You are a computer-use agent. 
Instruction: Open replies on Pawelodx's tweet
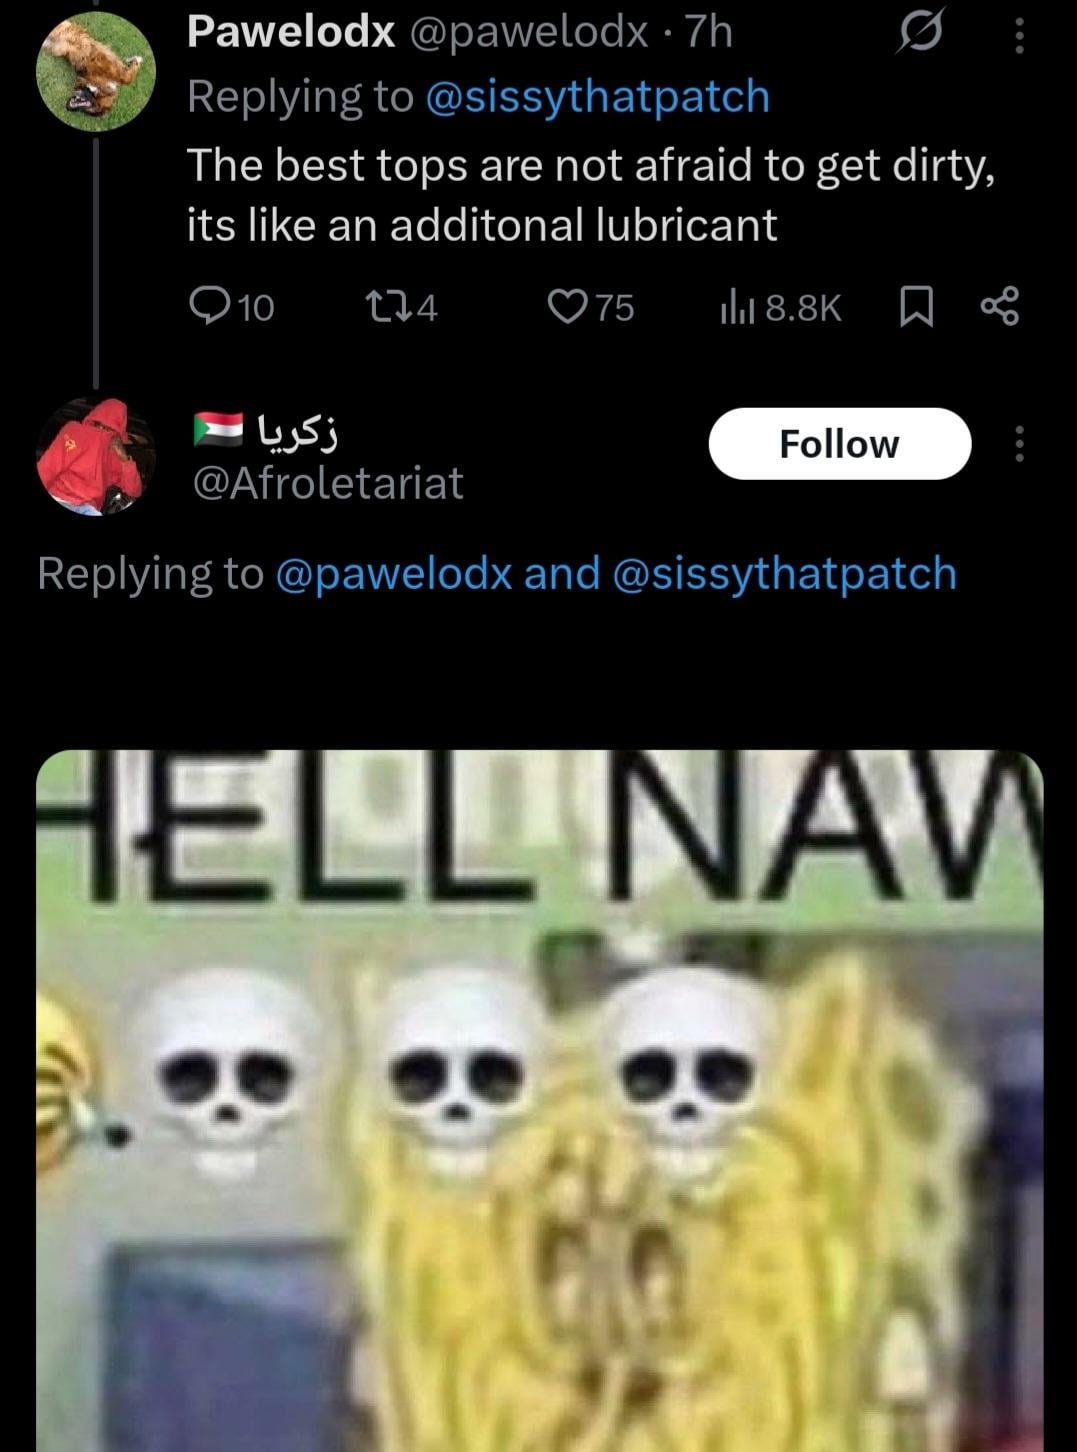231,307
